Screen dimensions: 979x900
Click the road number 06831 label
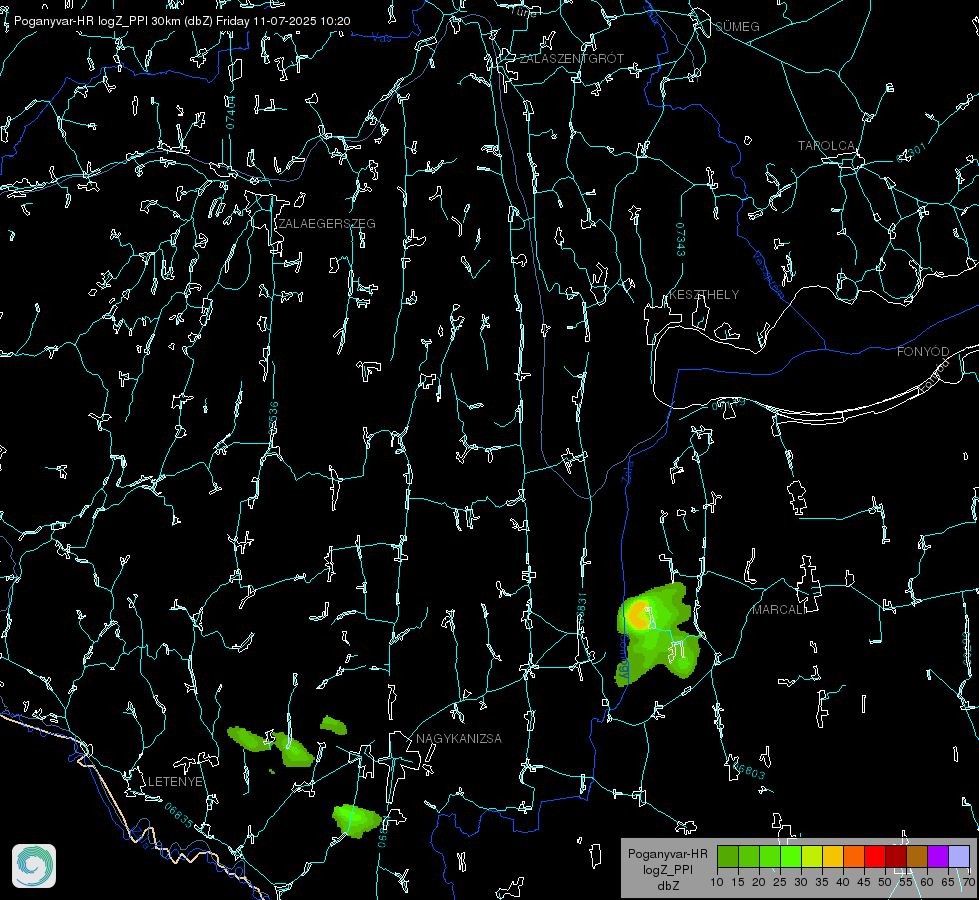582,608
